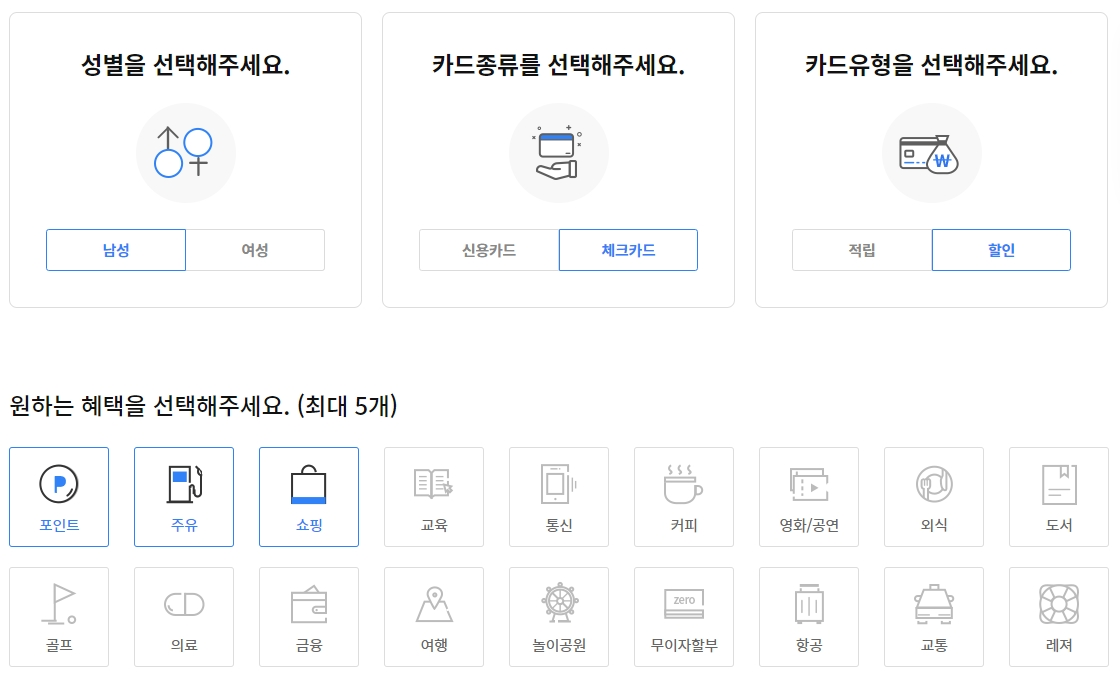
Task: Switch card type to 신용카드
Action: pyautogui.click(x=488, y=250)
